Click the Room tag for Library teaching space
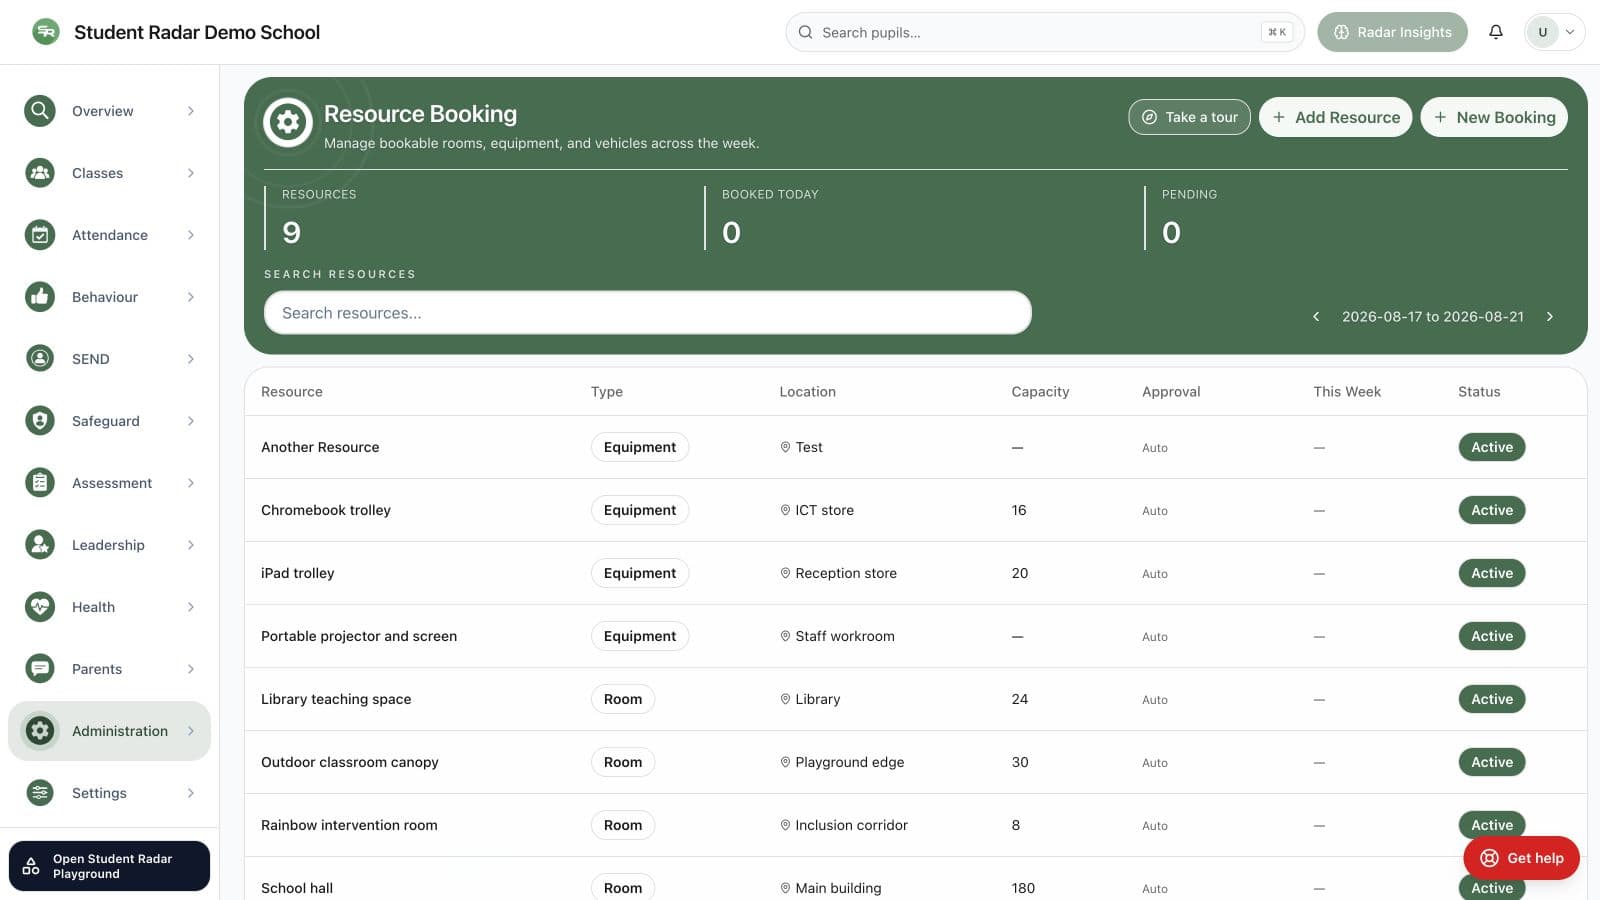1600x900 pixels. coord(623,699)
